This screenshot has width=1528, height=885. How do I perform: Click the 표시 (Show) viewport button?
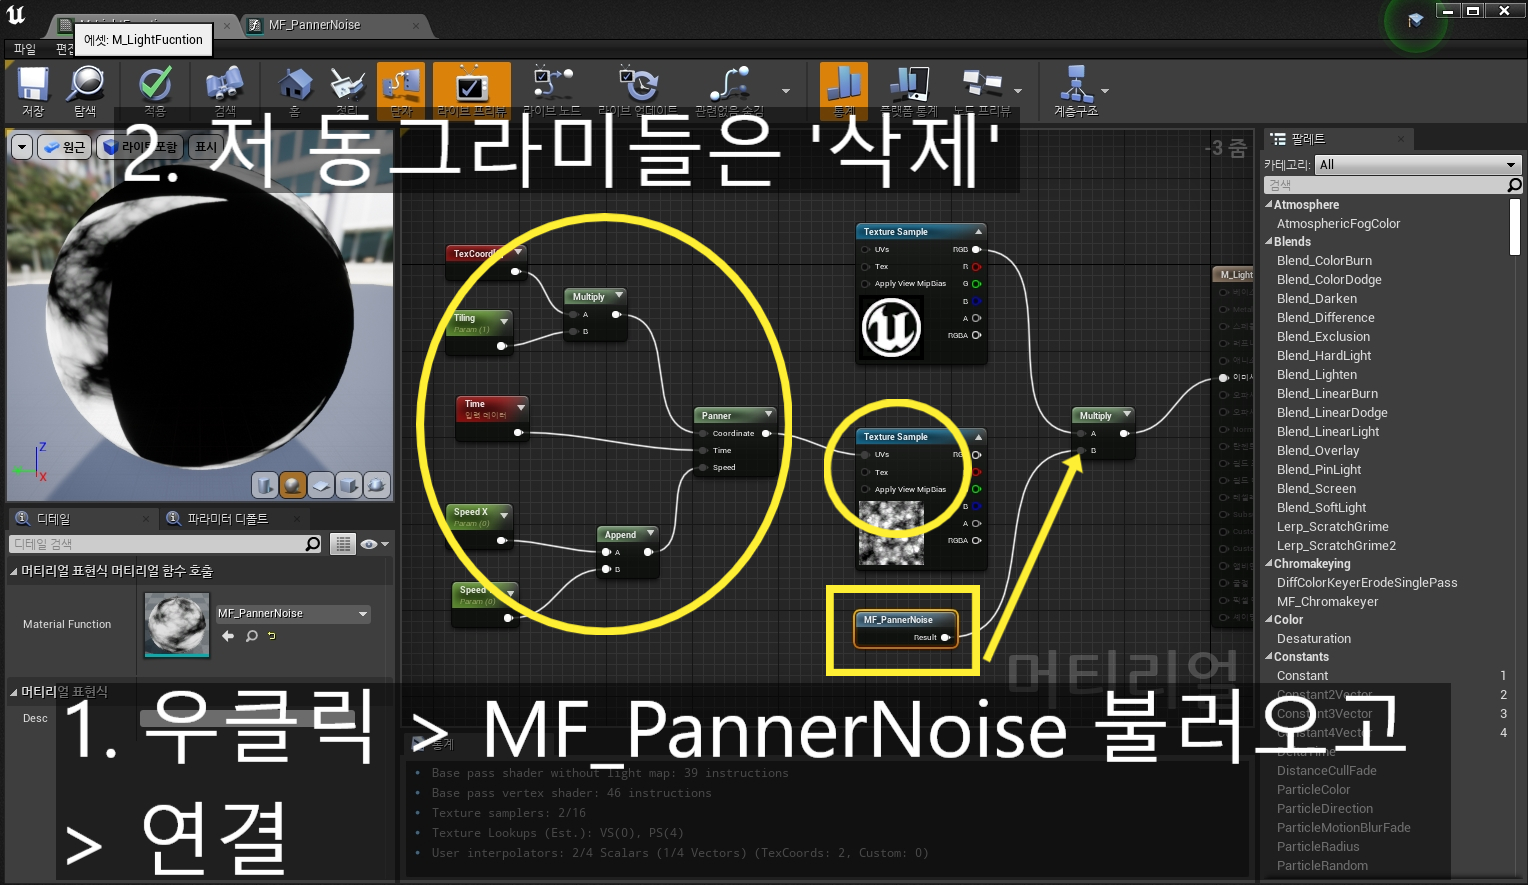pyautogui.click(x=206, y=147)
